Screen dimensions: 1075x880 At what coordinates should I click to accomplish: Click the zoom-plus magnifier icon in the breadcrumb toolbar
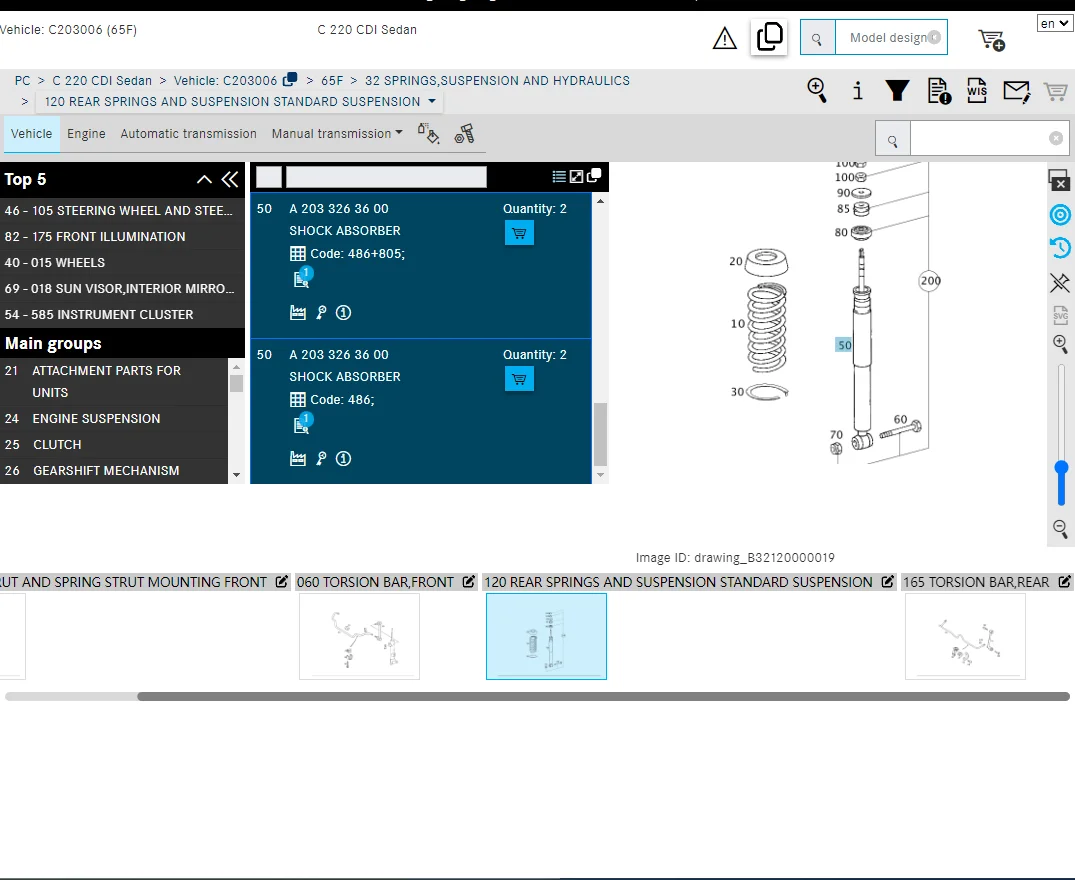pyautogui.click(x=817, y=90)
